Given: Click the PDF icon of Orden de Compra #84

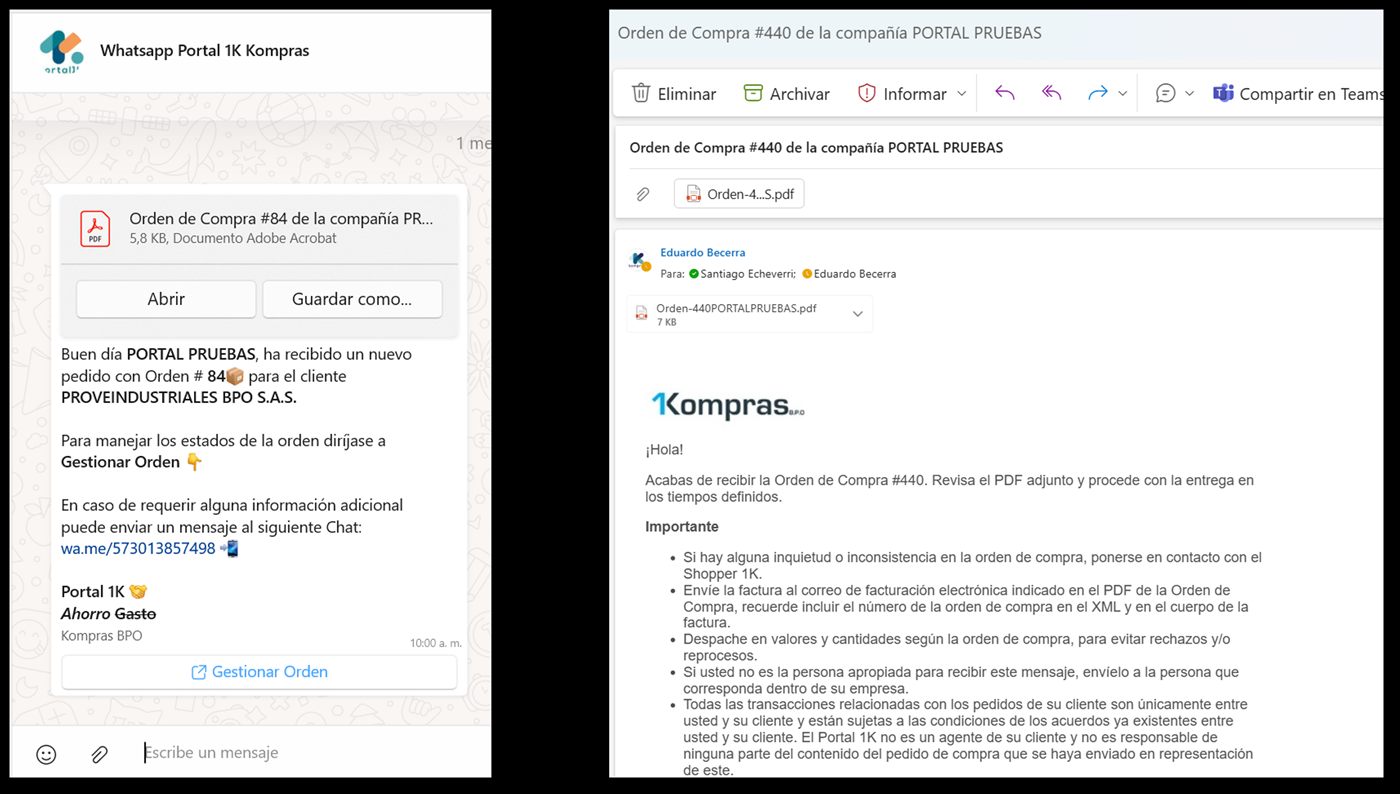Looking at the screenshot, I should (x=95, y=229).
